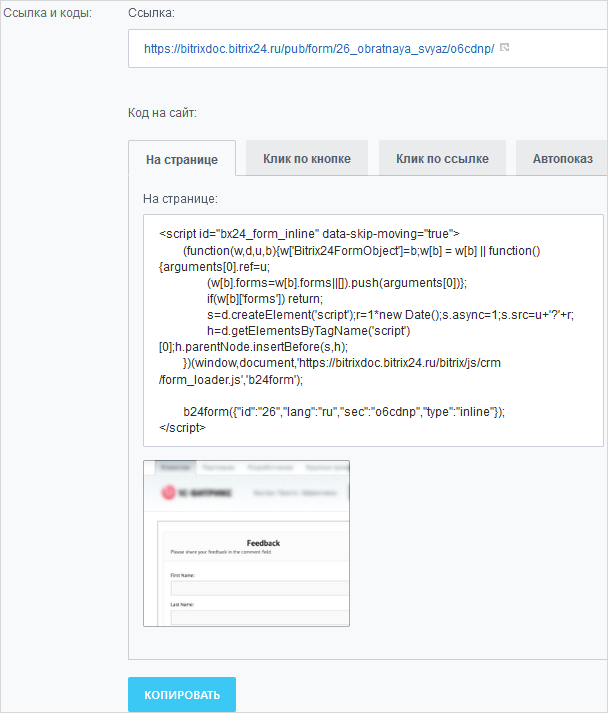Click the link field box under «Ссылка:»
Image resolution: width=608 pixels, height=713 pixels.
pos(368,49)
